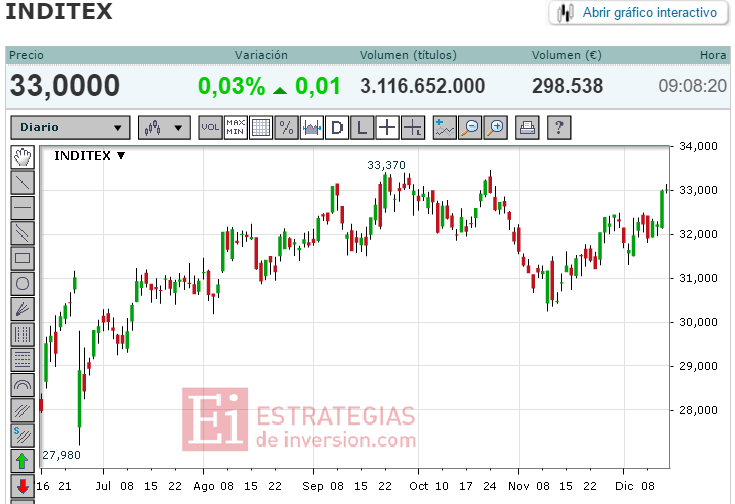735x504 pixels.
Task: Click the time 09:08:20
Action: [x=692, y=86]
